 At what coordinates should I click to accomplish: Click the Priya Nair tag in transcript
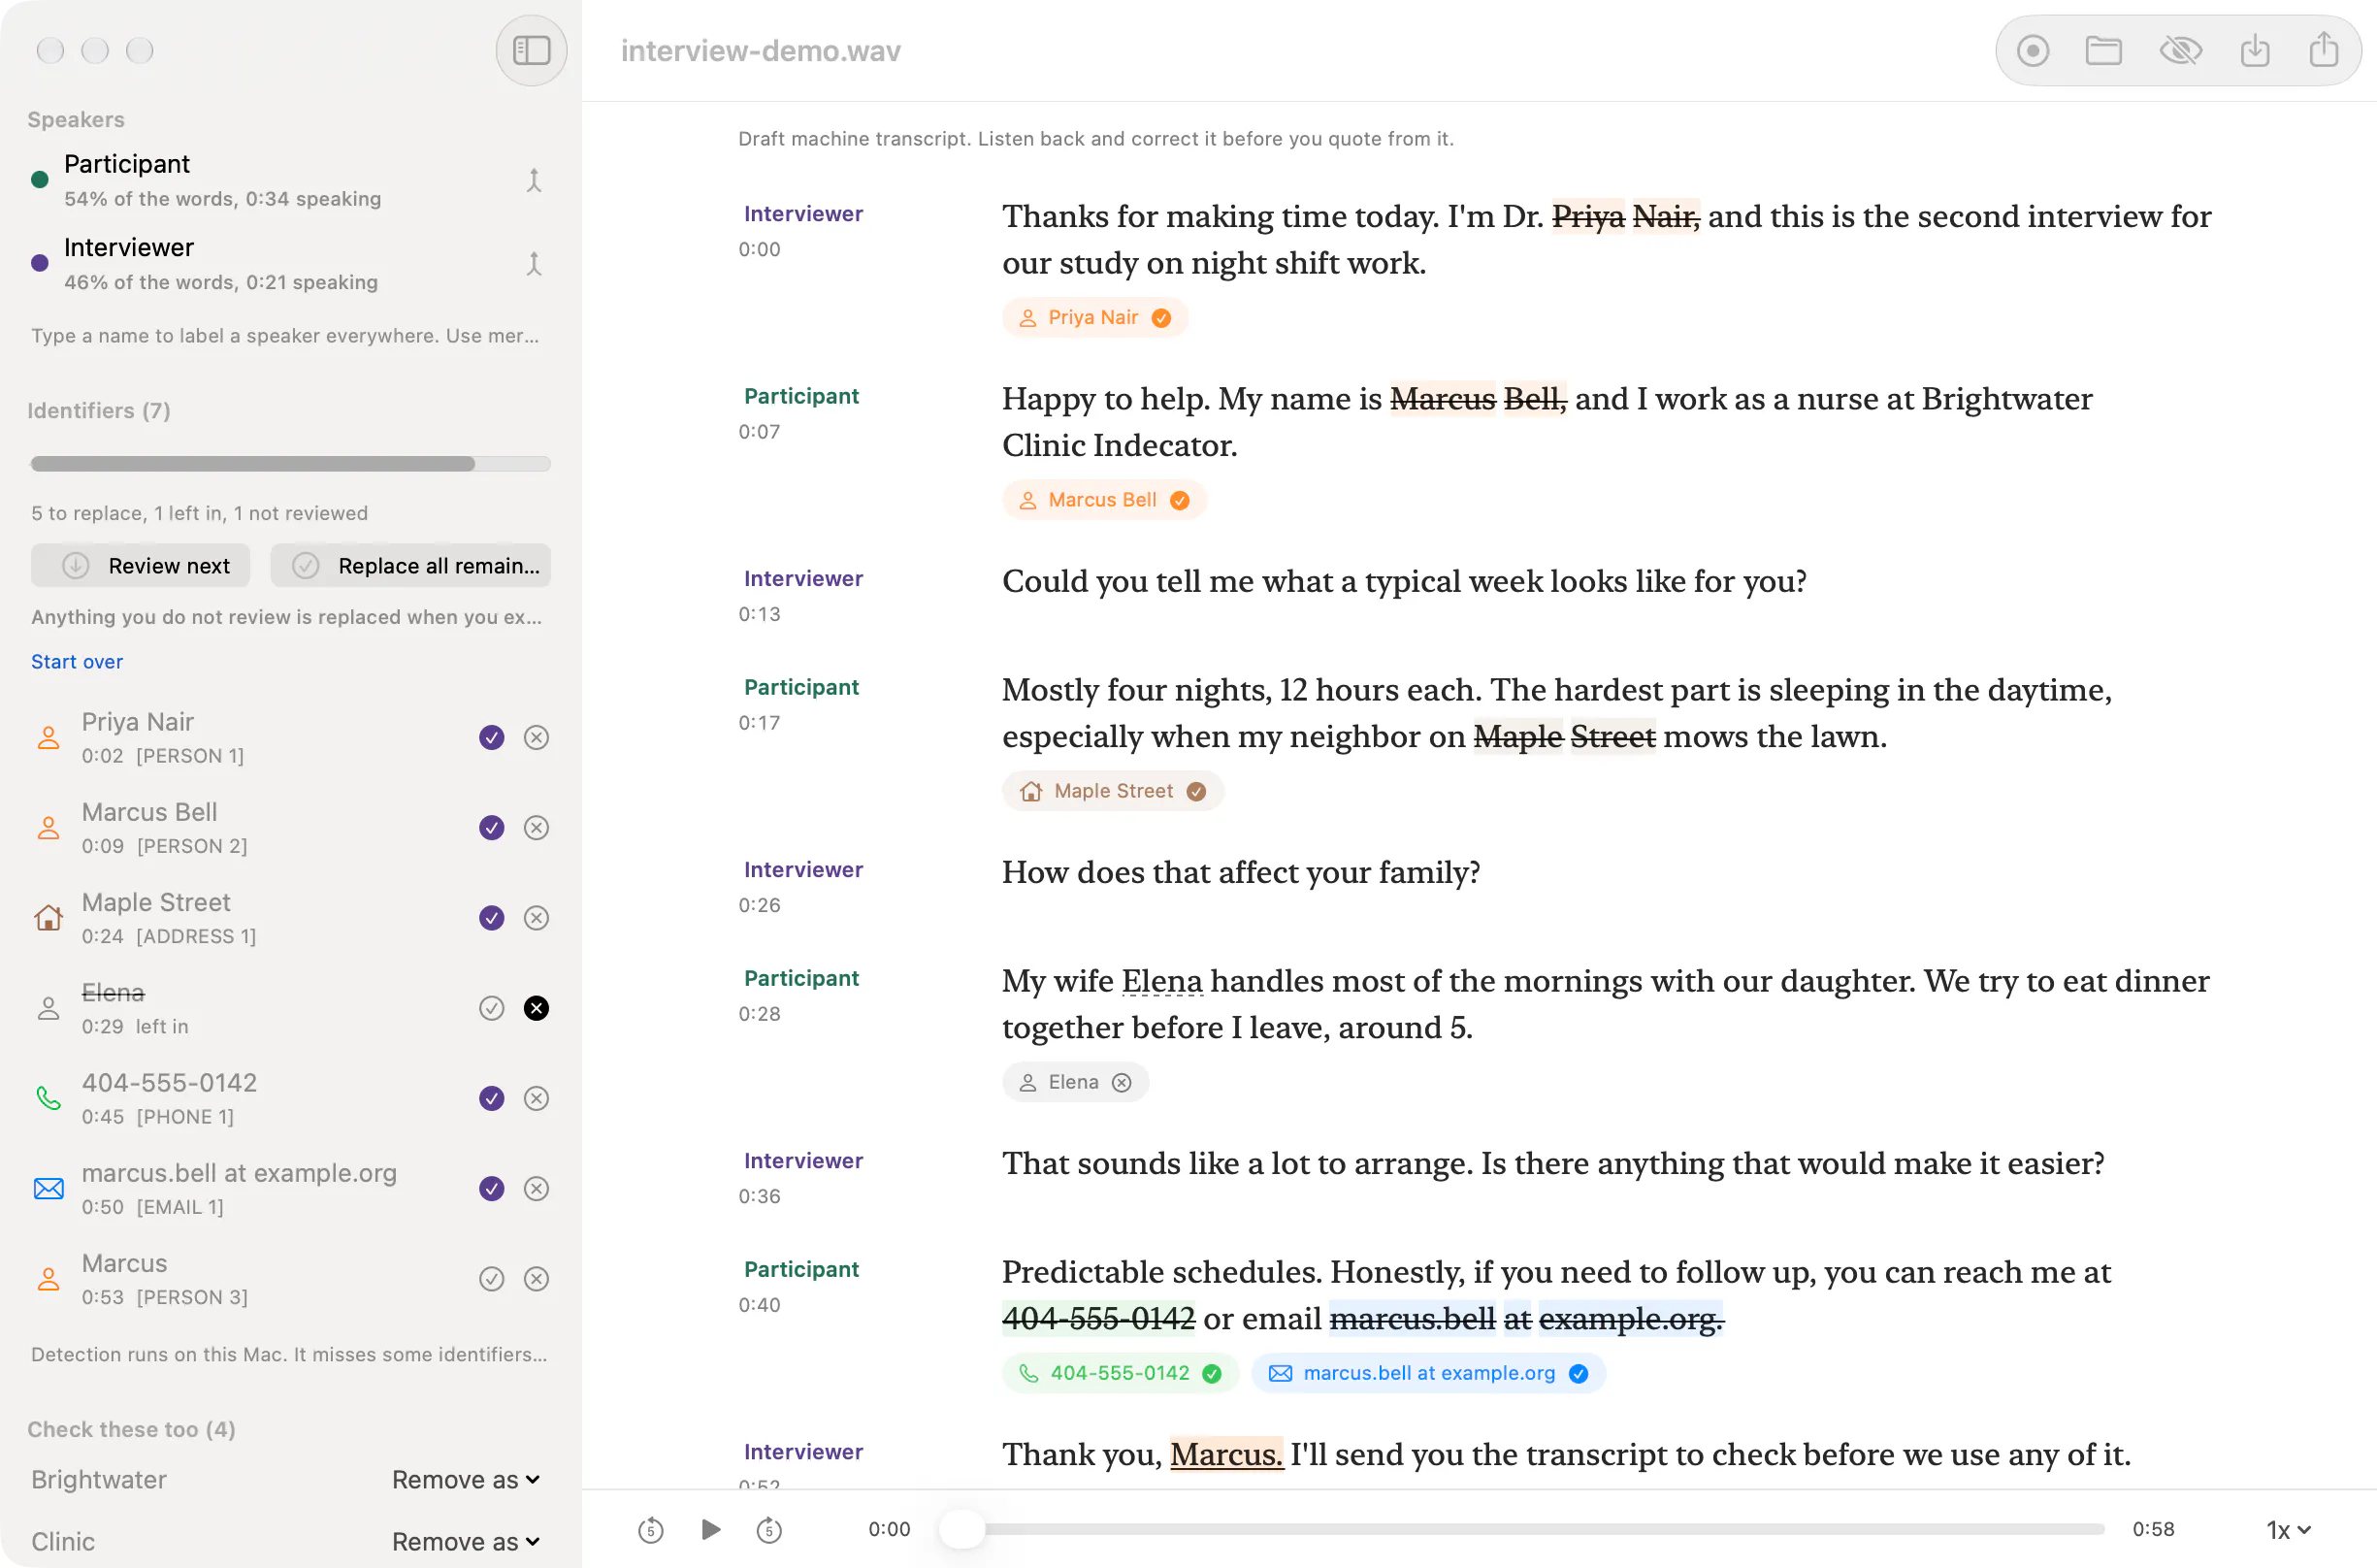tap(1094, 317)
